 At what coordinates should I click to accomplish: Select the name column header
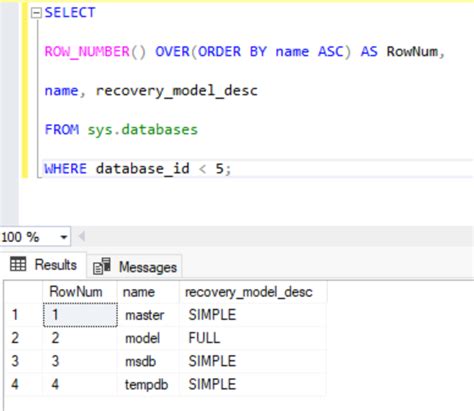(x=148, y=292)
